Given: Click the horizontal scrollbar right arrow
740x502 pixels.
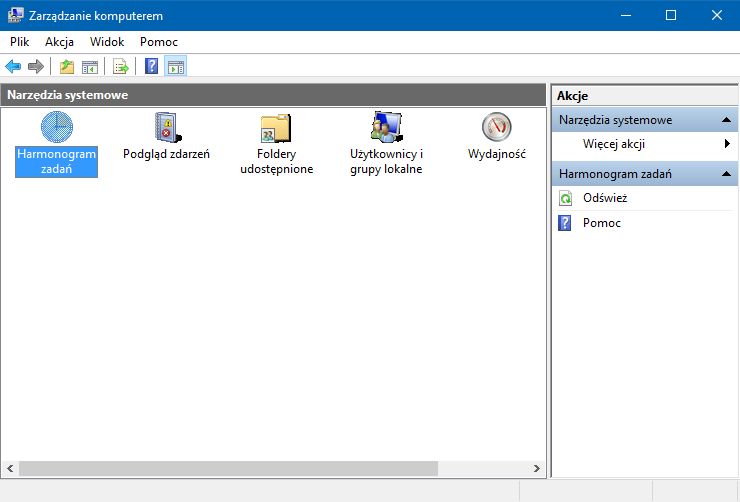Looking at the screenshot, I should (x=537, y=469).
